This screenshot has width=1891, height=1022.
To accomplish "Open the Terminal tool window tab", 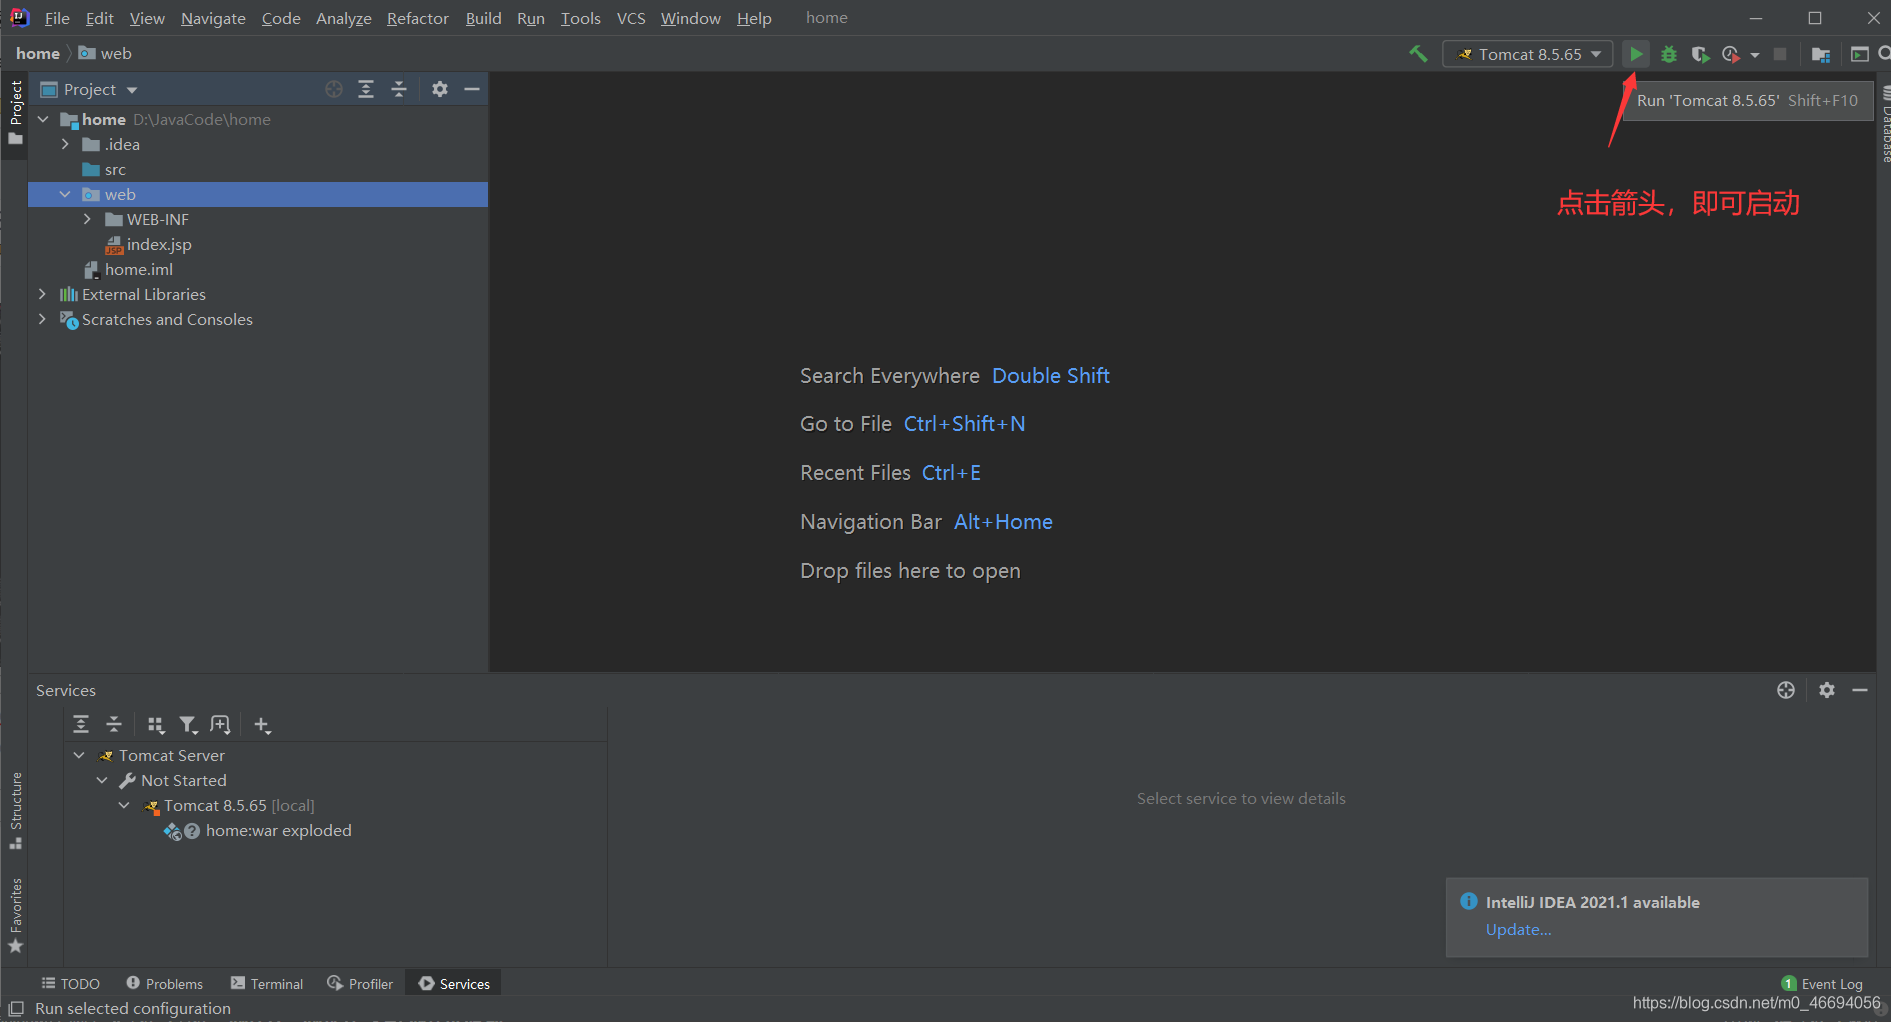I will 266,984.
